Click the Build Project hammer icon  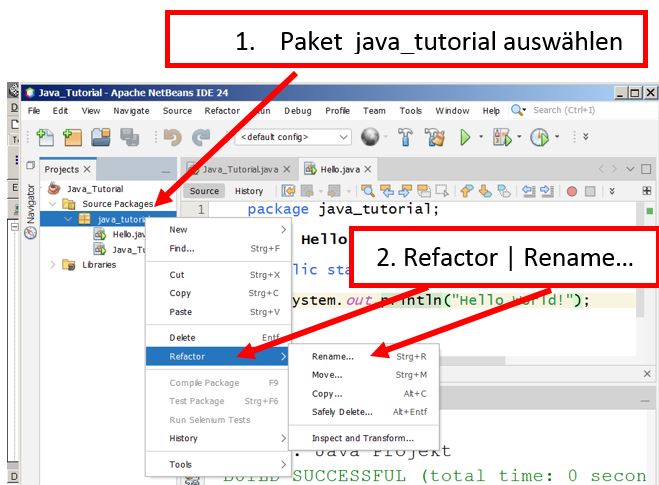point(405,137)
